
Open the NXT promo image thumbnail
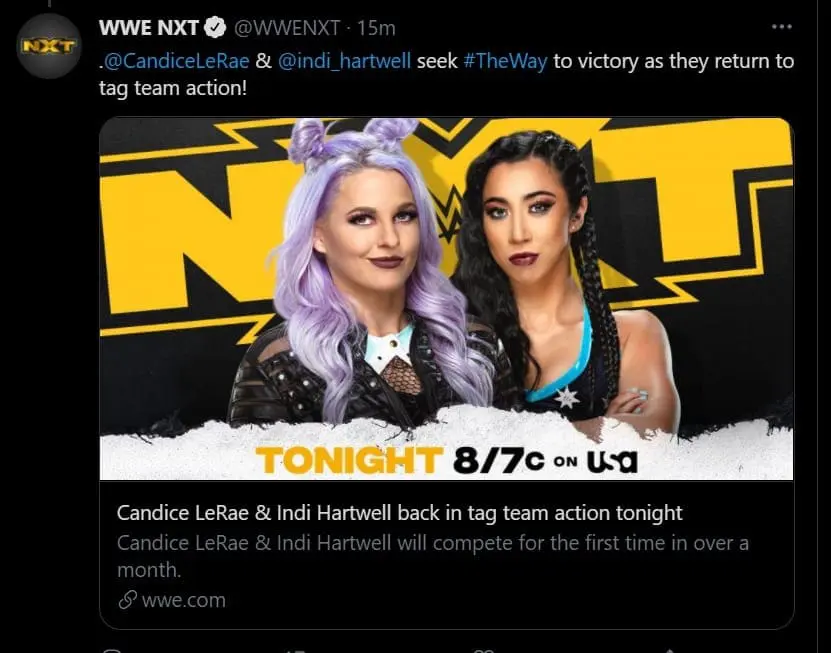click(446, 298)
